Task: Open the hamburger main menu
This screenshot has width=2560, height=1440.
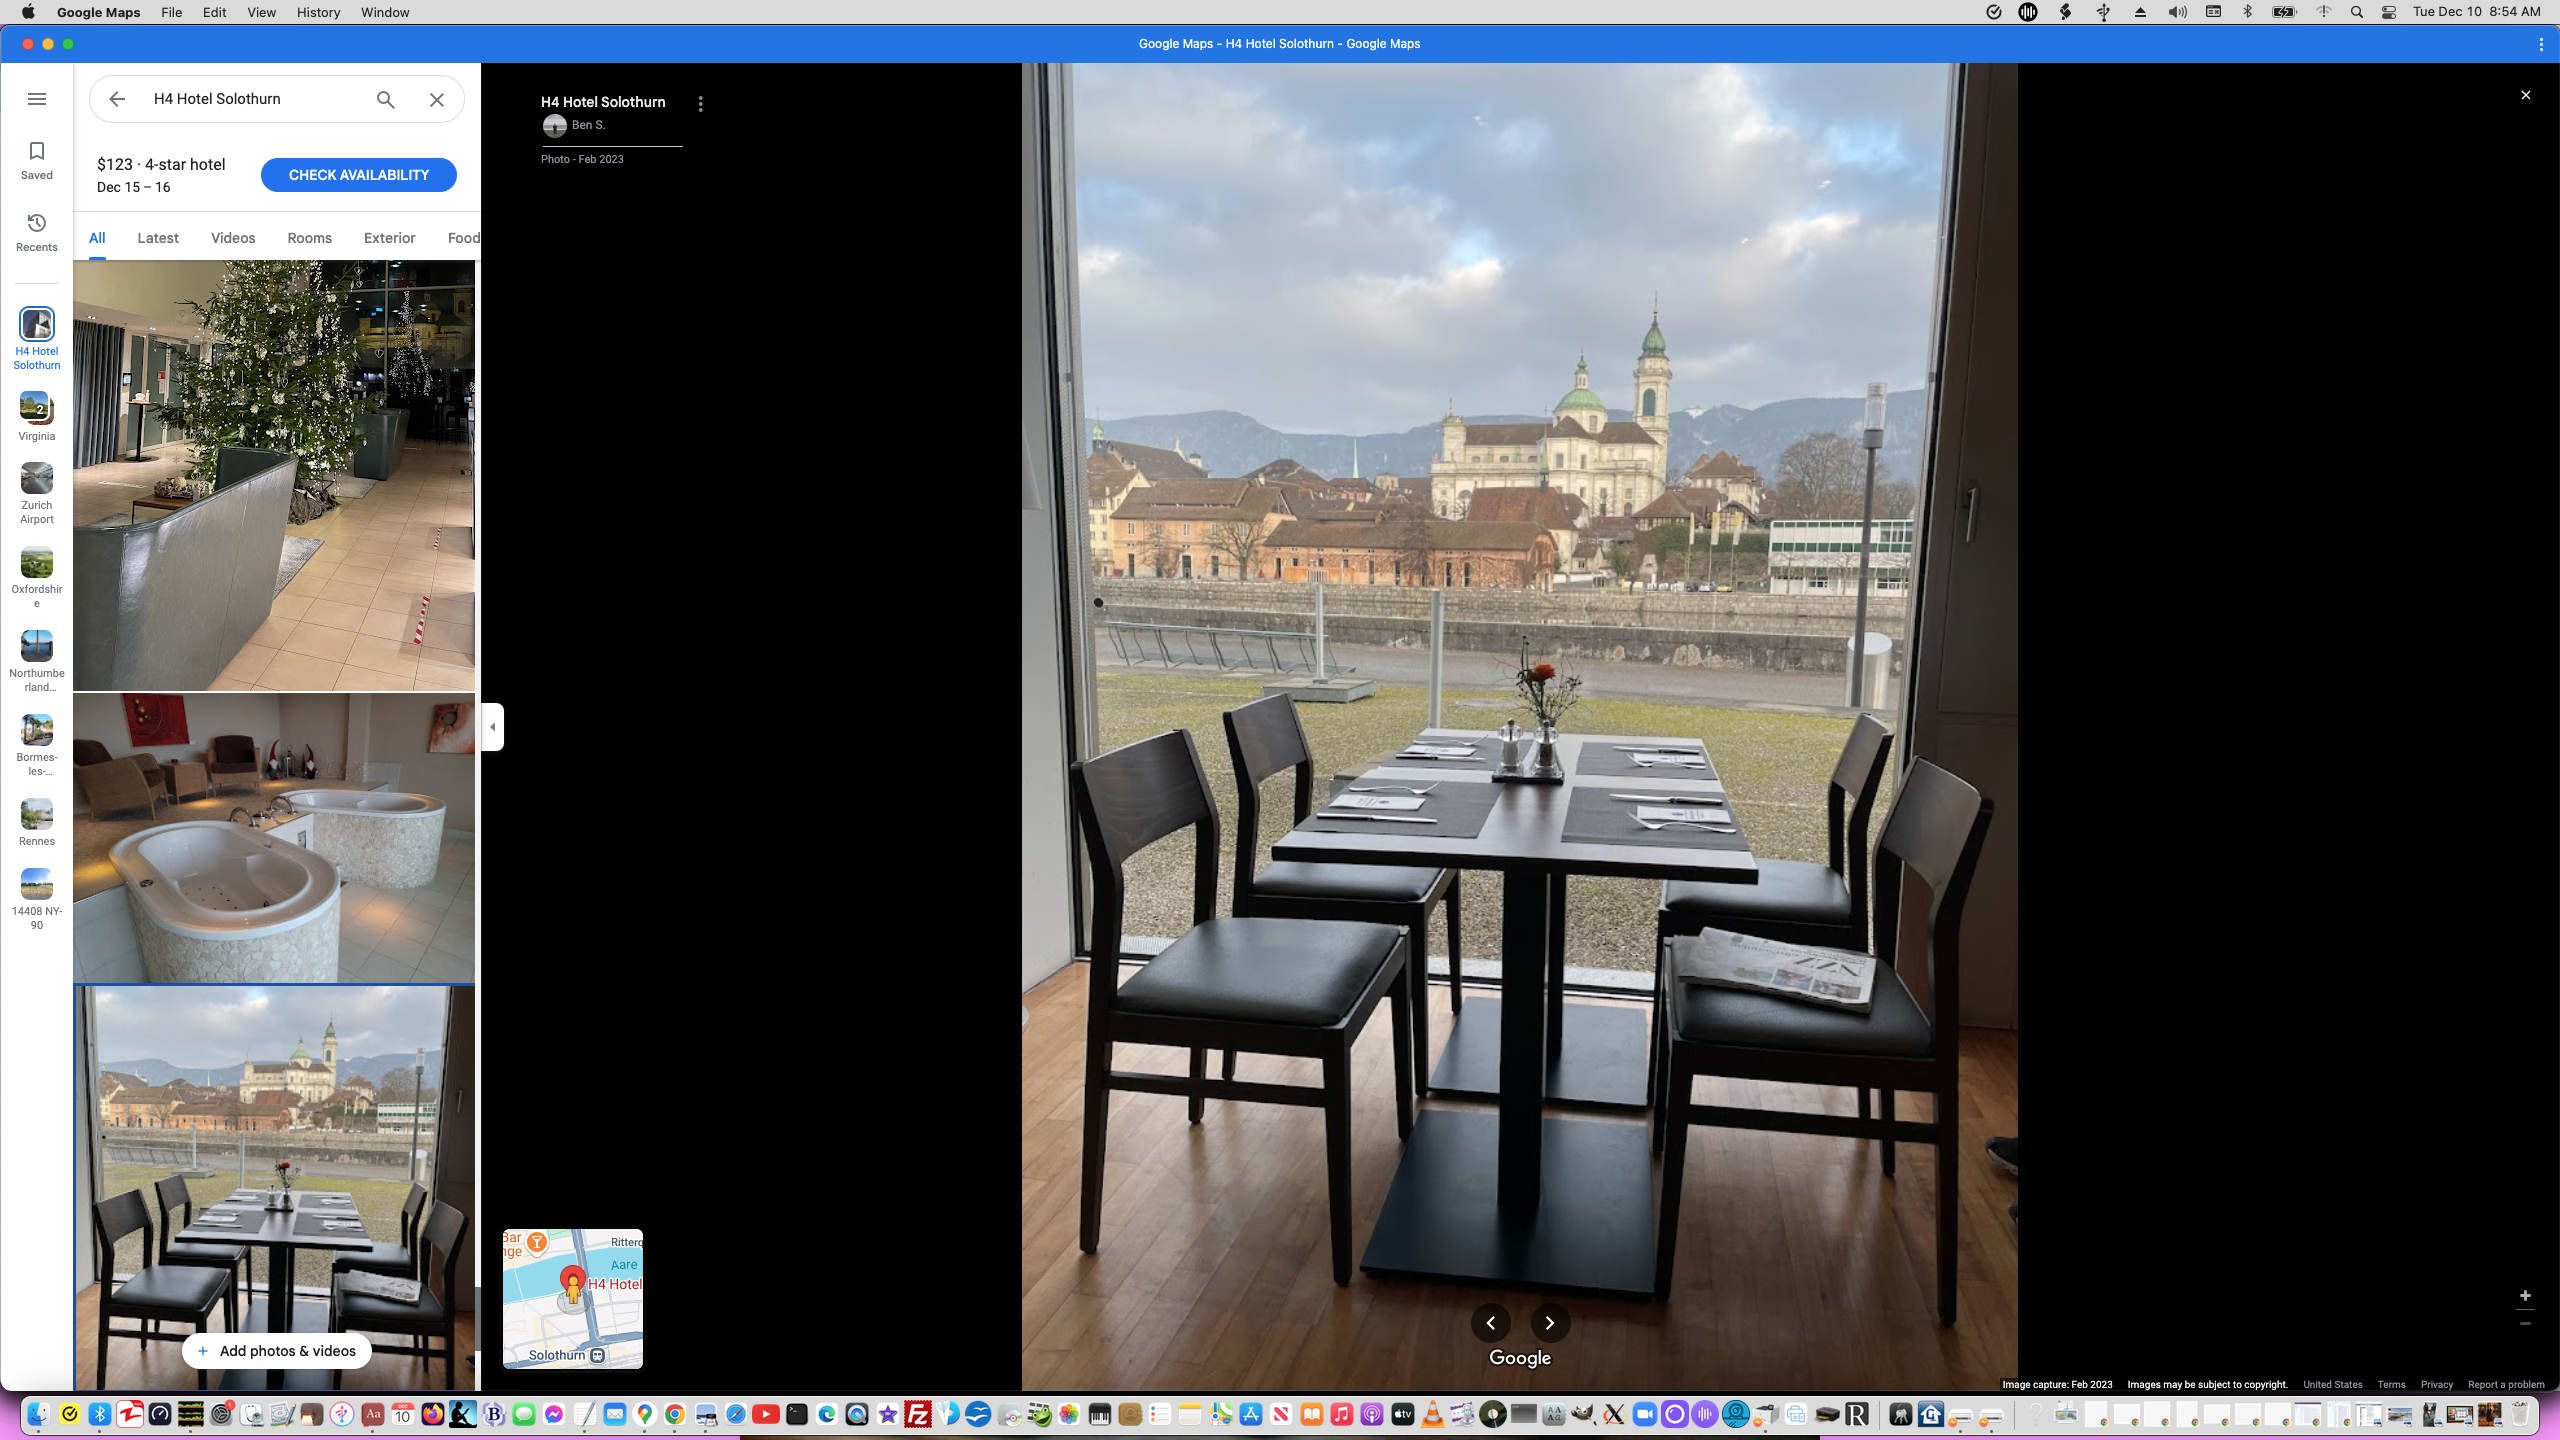Action: (x=37, y=99)
